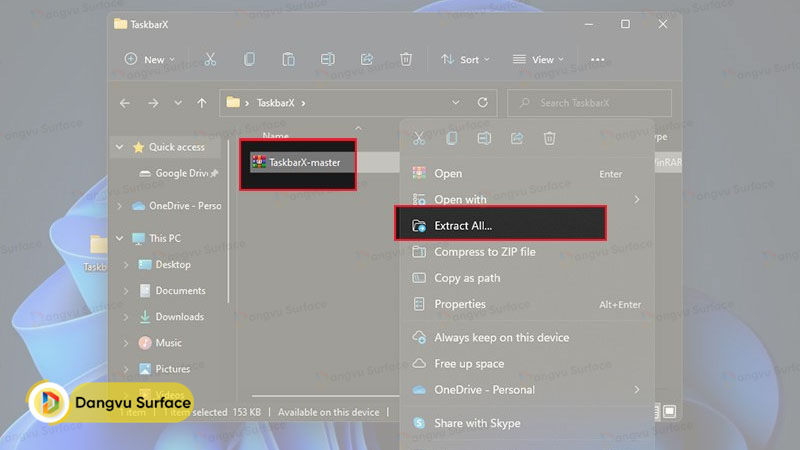
Task: Click Rename icon in the context menu
Action: tap(484, 138)
